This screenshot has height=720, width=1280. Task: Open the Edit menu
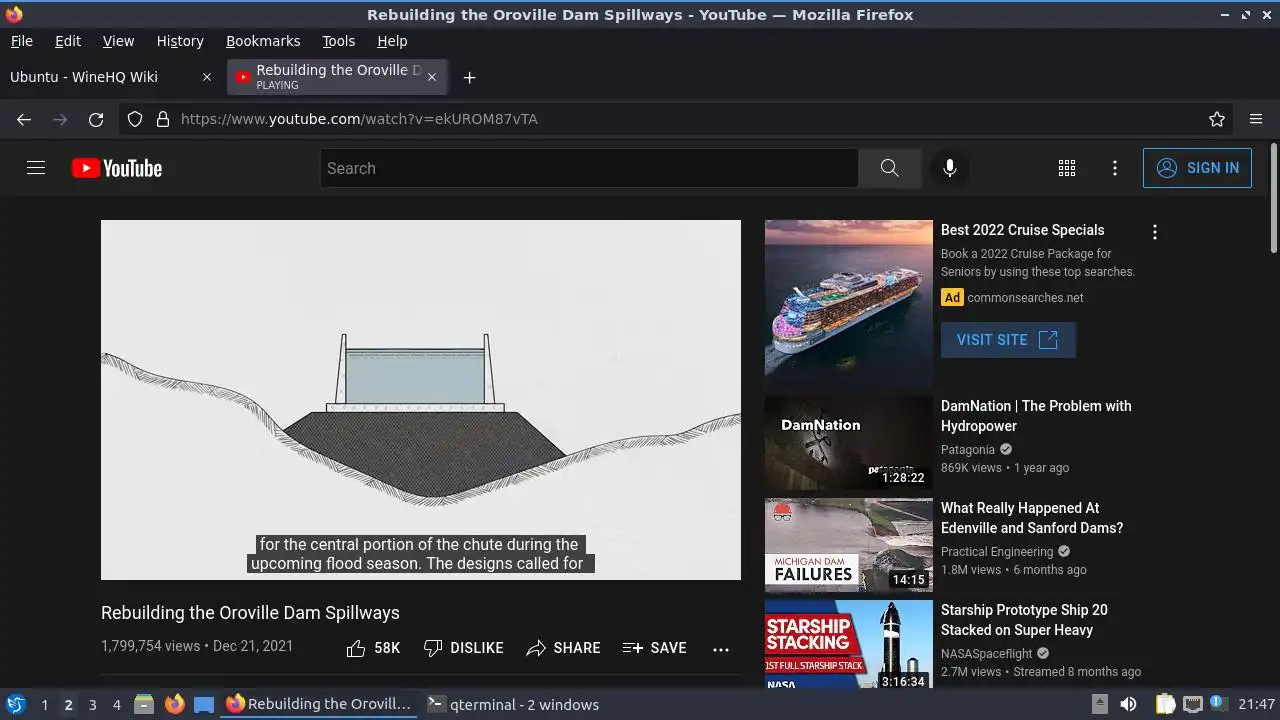coord(68,41)
